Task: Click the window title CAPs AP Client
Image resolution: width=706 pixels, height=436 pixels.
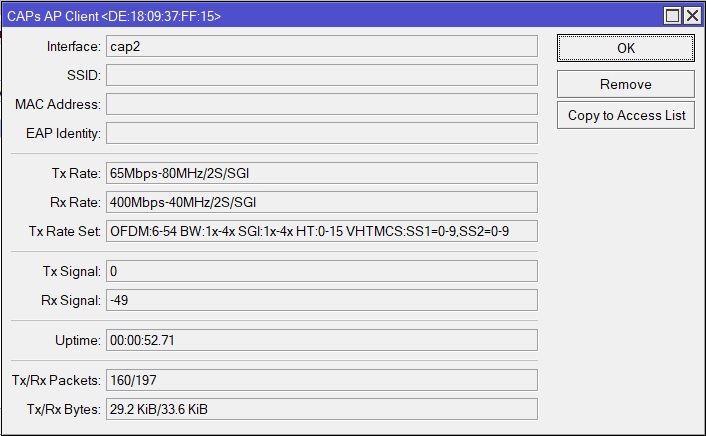Action: click(x=114, y=16)
